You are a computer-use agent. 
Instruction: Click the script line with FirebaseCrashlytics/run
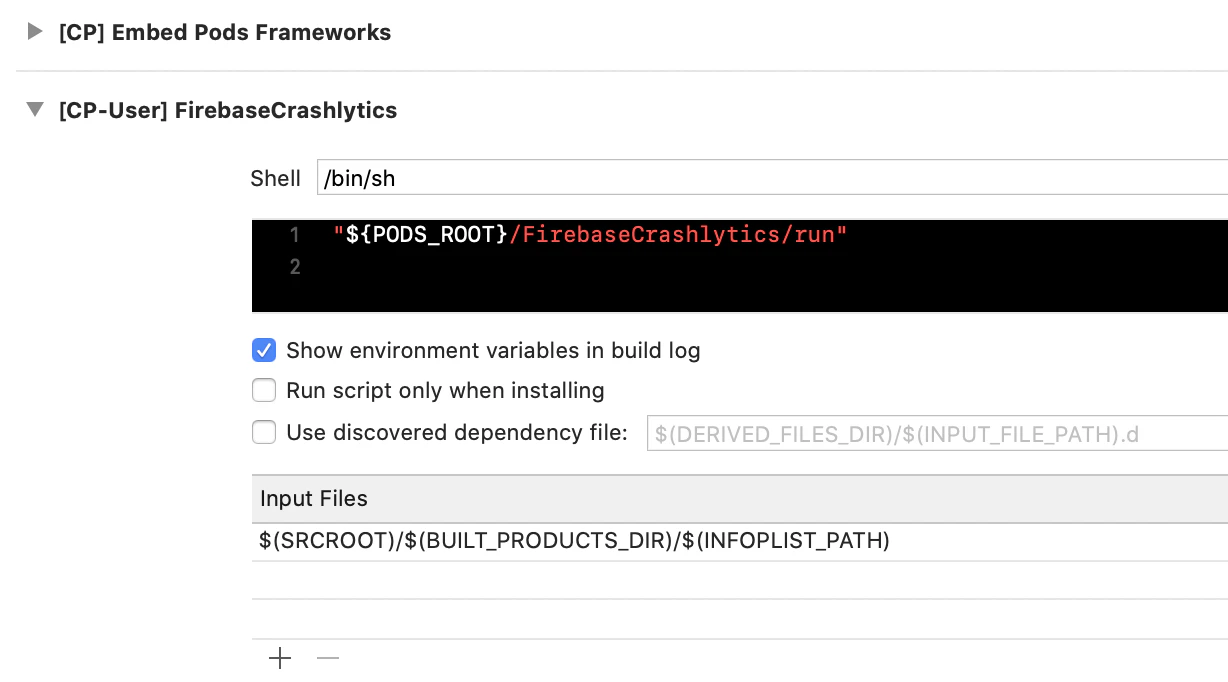point(591,235)
